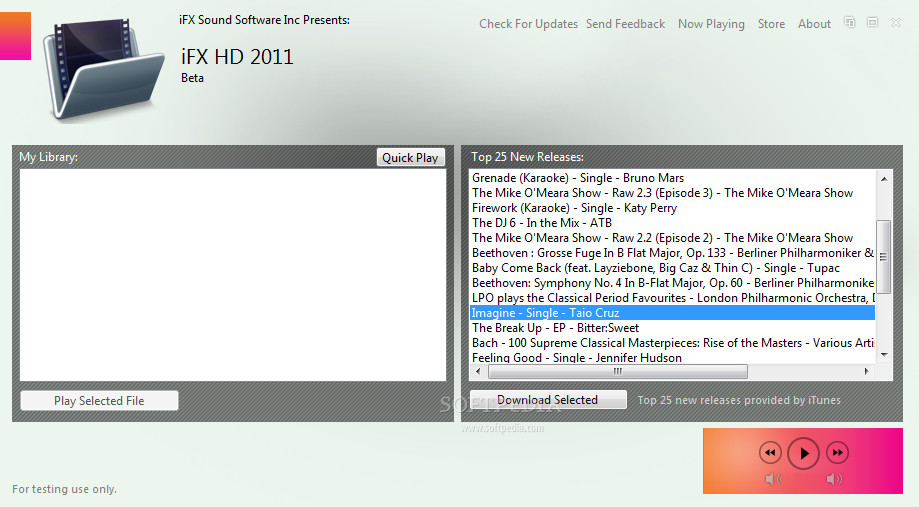Click inside the empty My Library list

pyautogui.click(x=233, y=275)
